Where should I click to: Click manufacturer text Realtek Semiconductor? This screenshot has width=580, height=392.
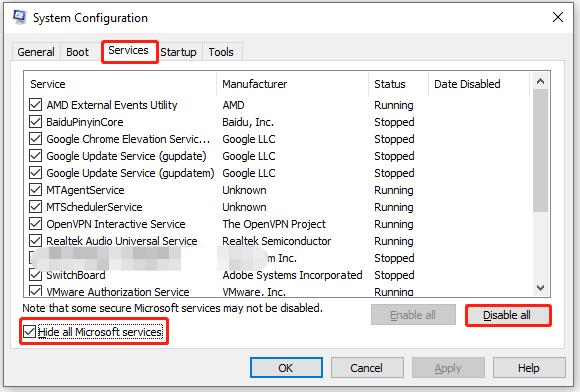(x=277, y=241)
